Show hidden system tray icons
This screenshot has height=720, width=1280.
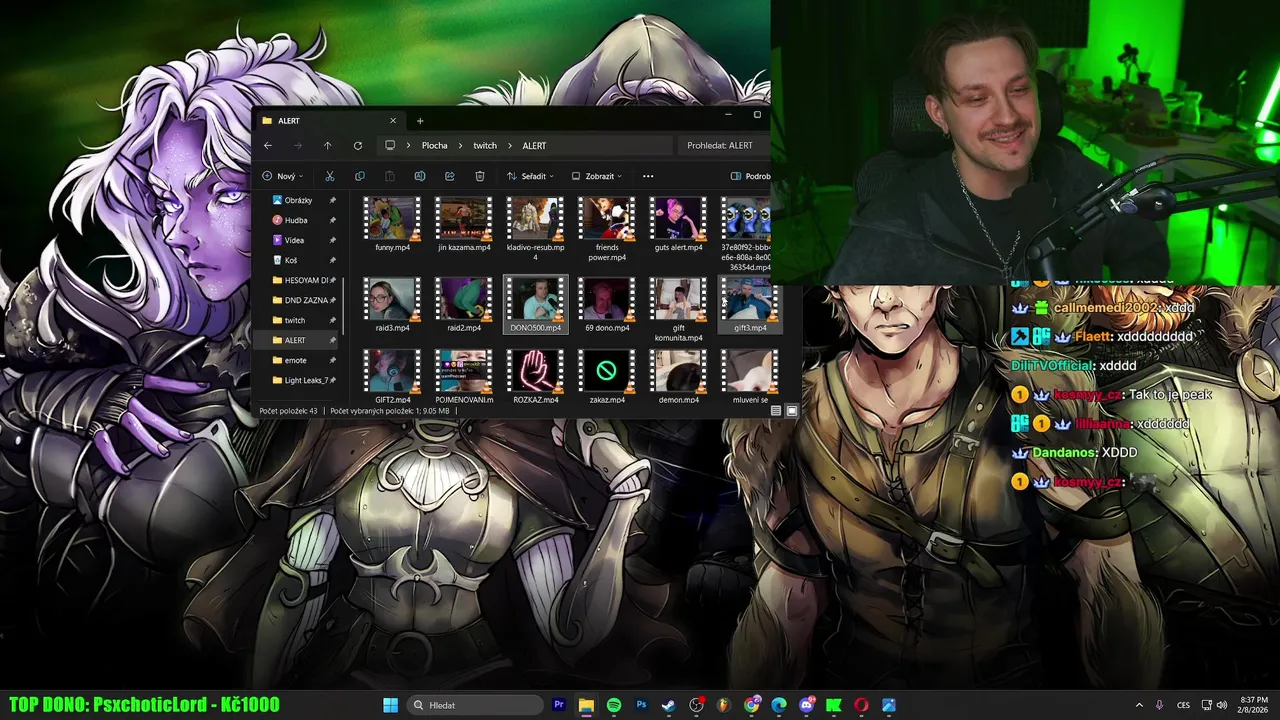pos(1139,705)
